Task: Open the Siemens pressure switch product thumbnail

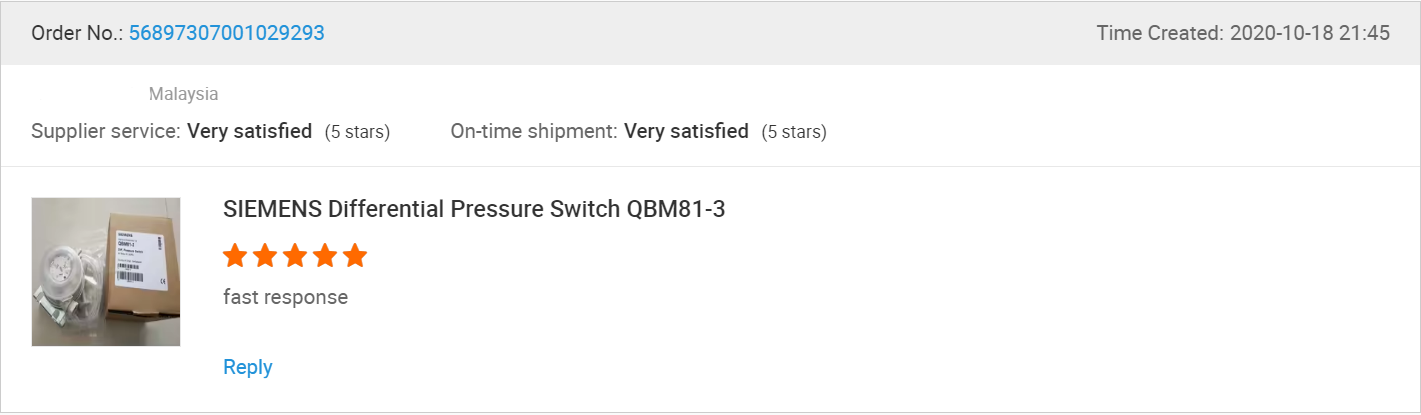Action: [106, 272]
